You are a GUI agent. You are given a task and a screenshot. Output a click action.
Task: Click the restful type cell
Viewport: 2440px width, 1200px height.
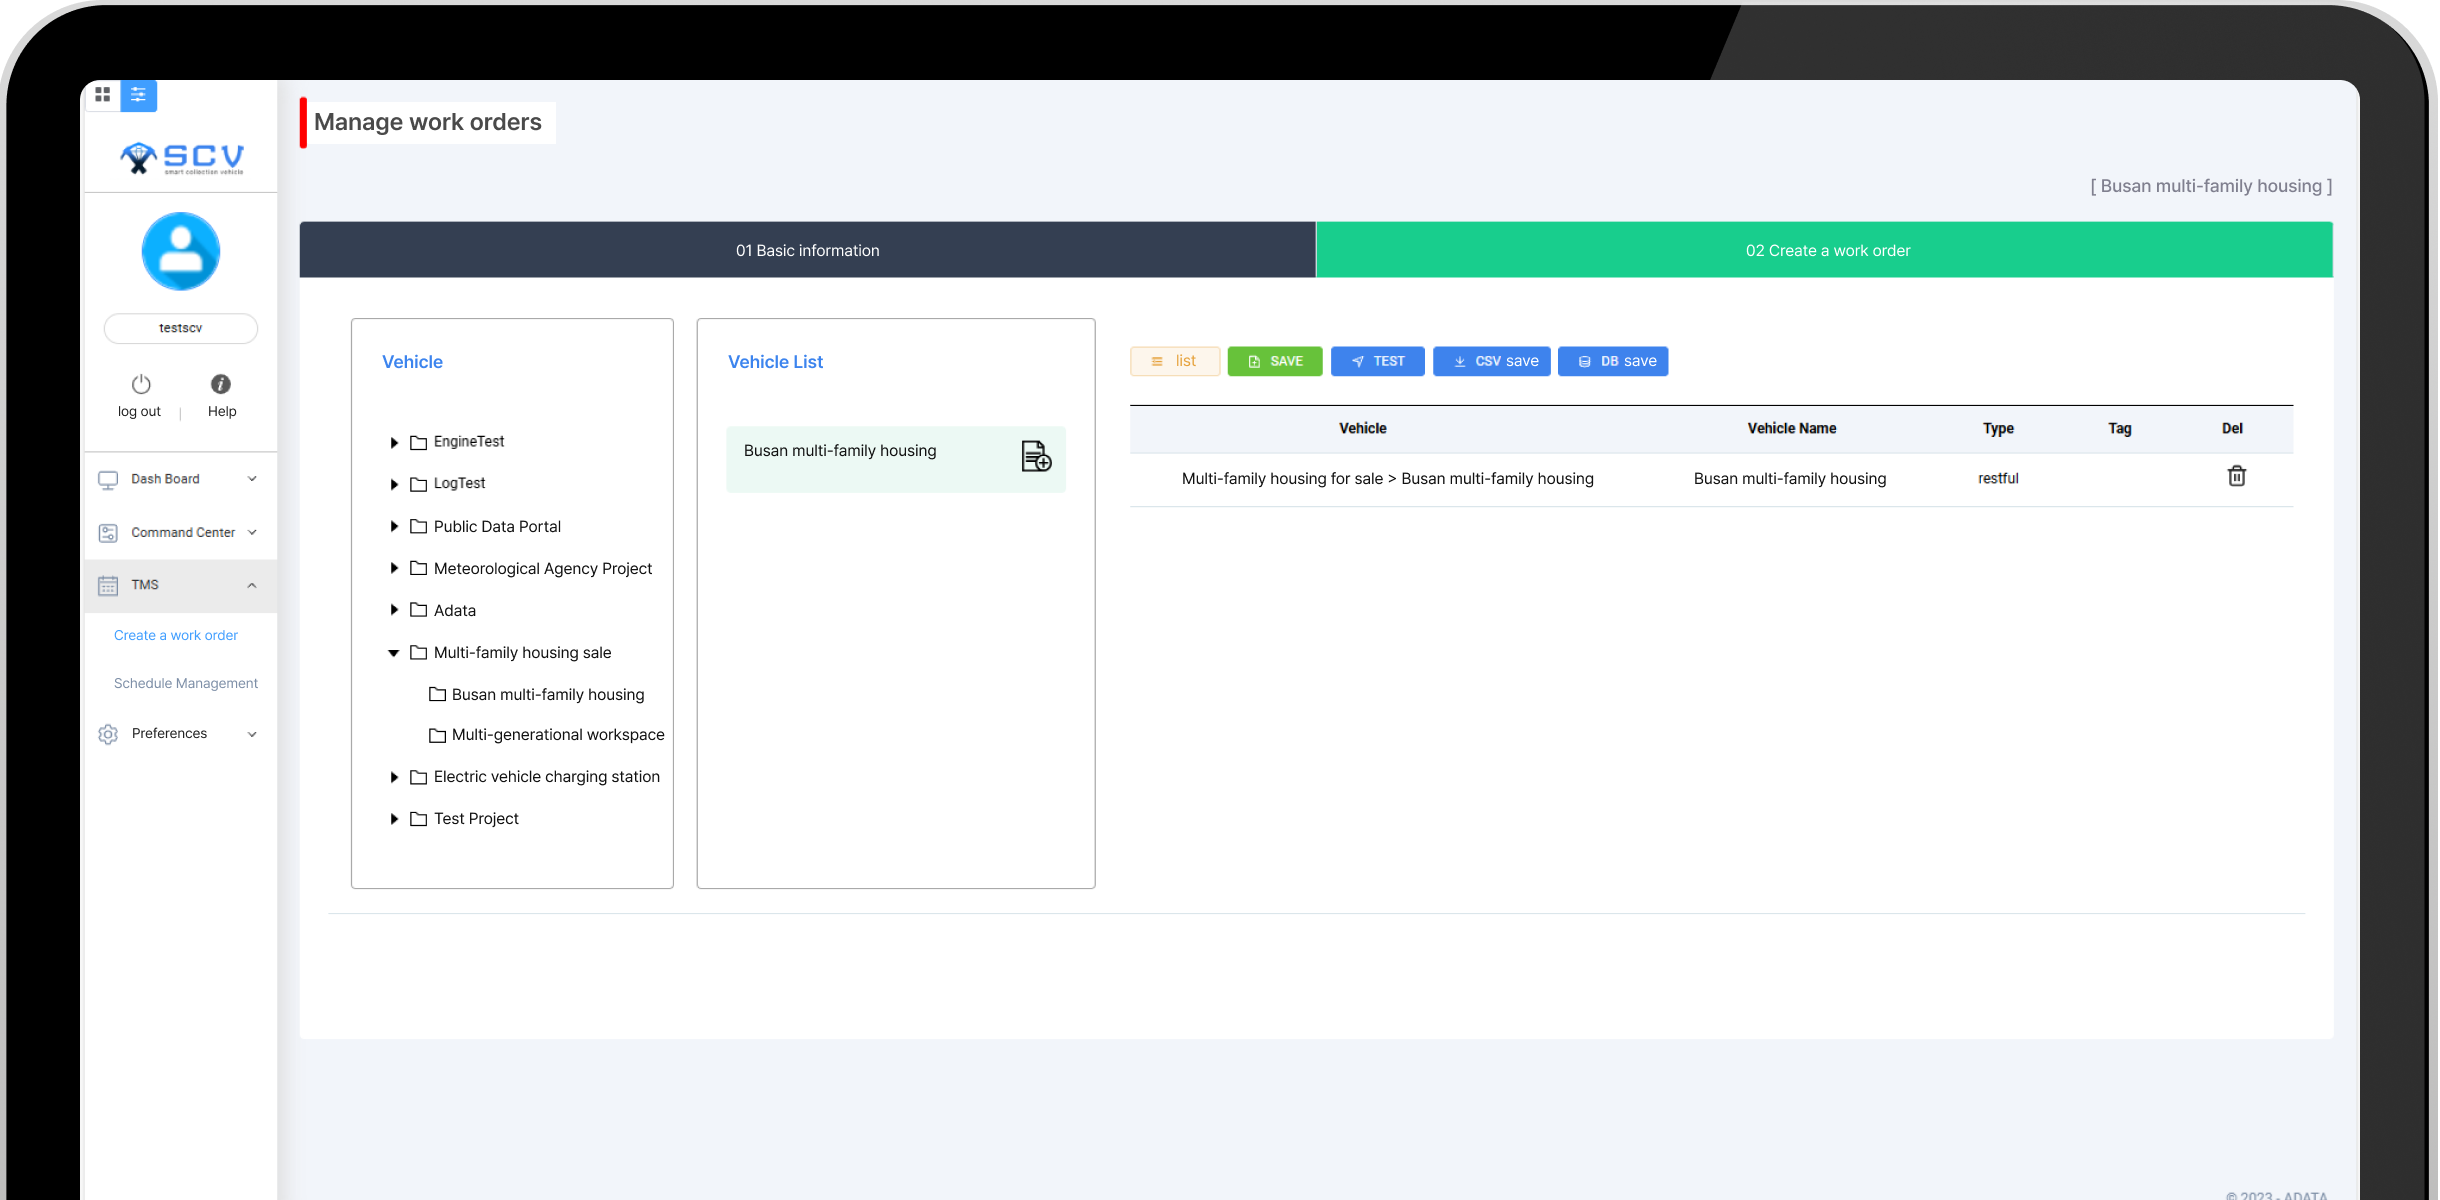[x=1998, y=478]
